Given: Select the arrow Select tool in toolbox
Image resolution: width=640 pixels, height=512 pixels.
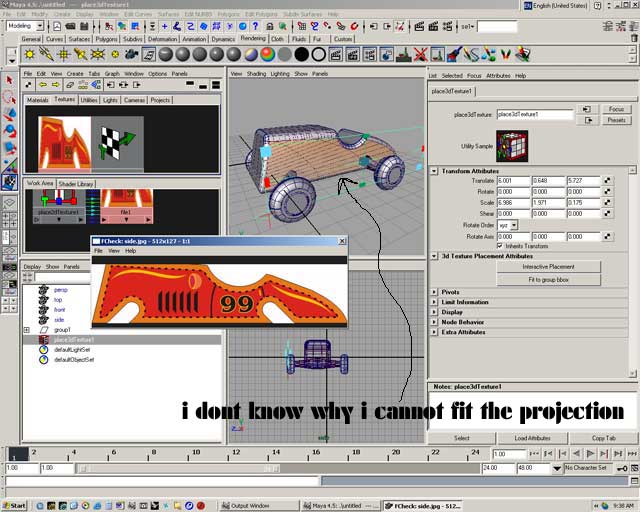Looking at the screenshot, I should (9, 80).
